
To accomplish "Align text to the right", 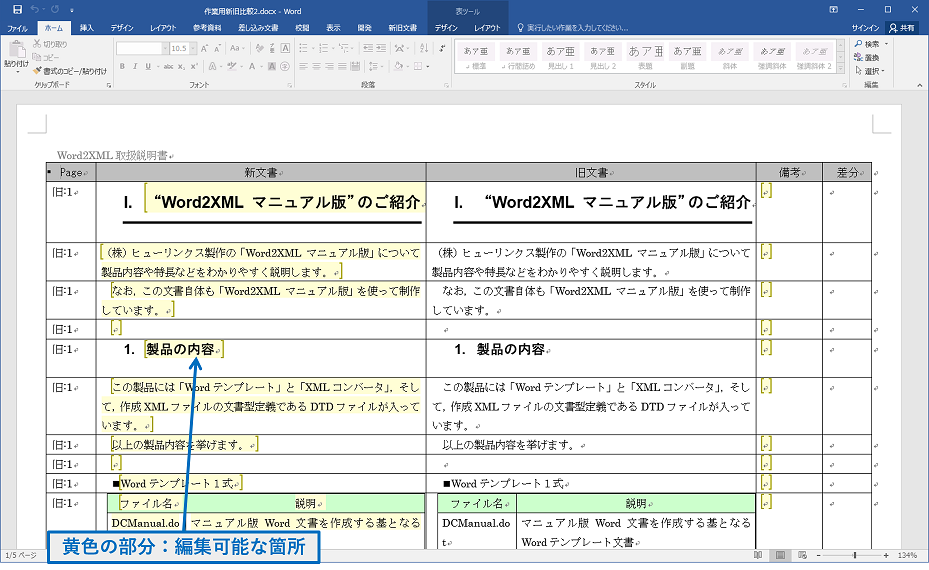I will click(329, 66).
